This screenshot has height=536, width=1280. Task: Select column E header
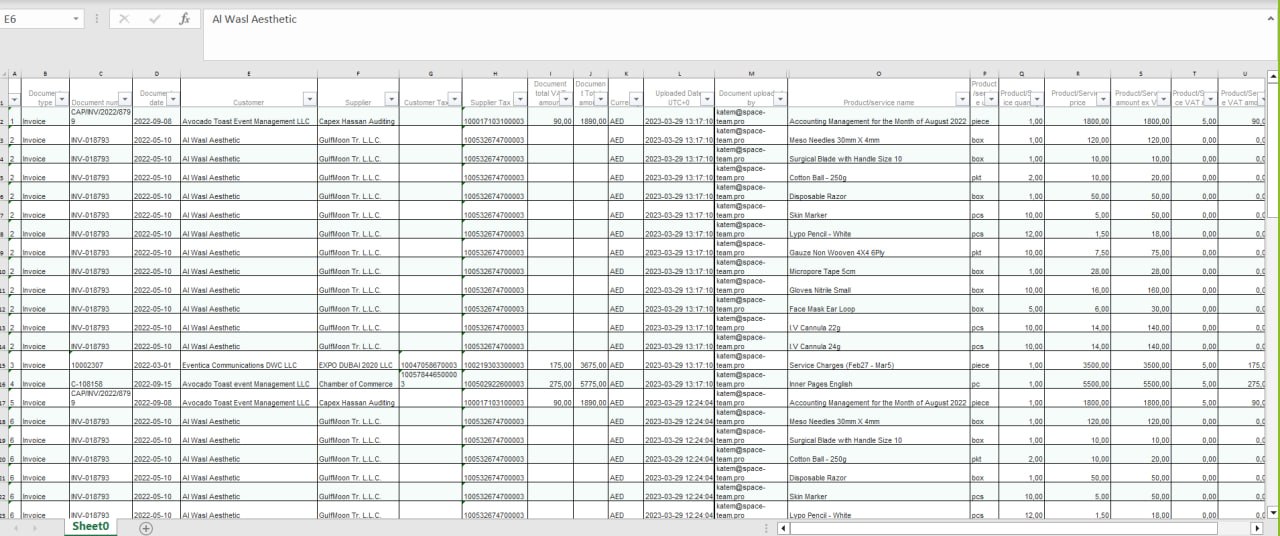(x=248, y=74)
